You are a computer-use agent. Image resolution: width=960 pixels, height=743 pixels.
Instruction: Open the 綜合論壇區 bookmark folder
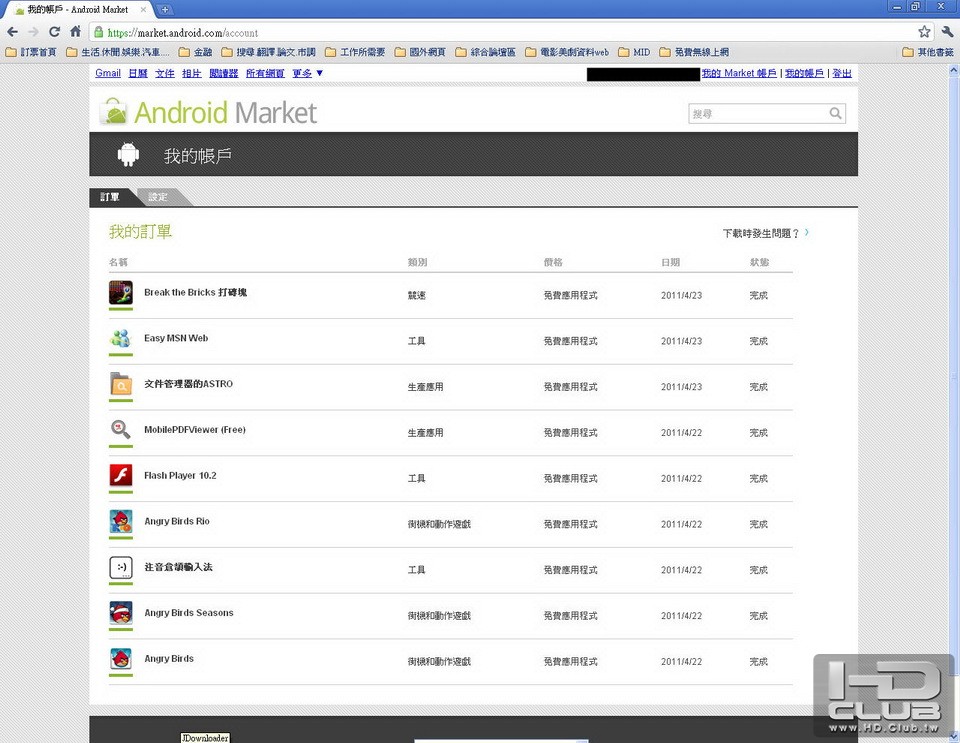[486, 52]
